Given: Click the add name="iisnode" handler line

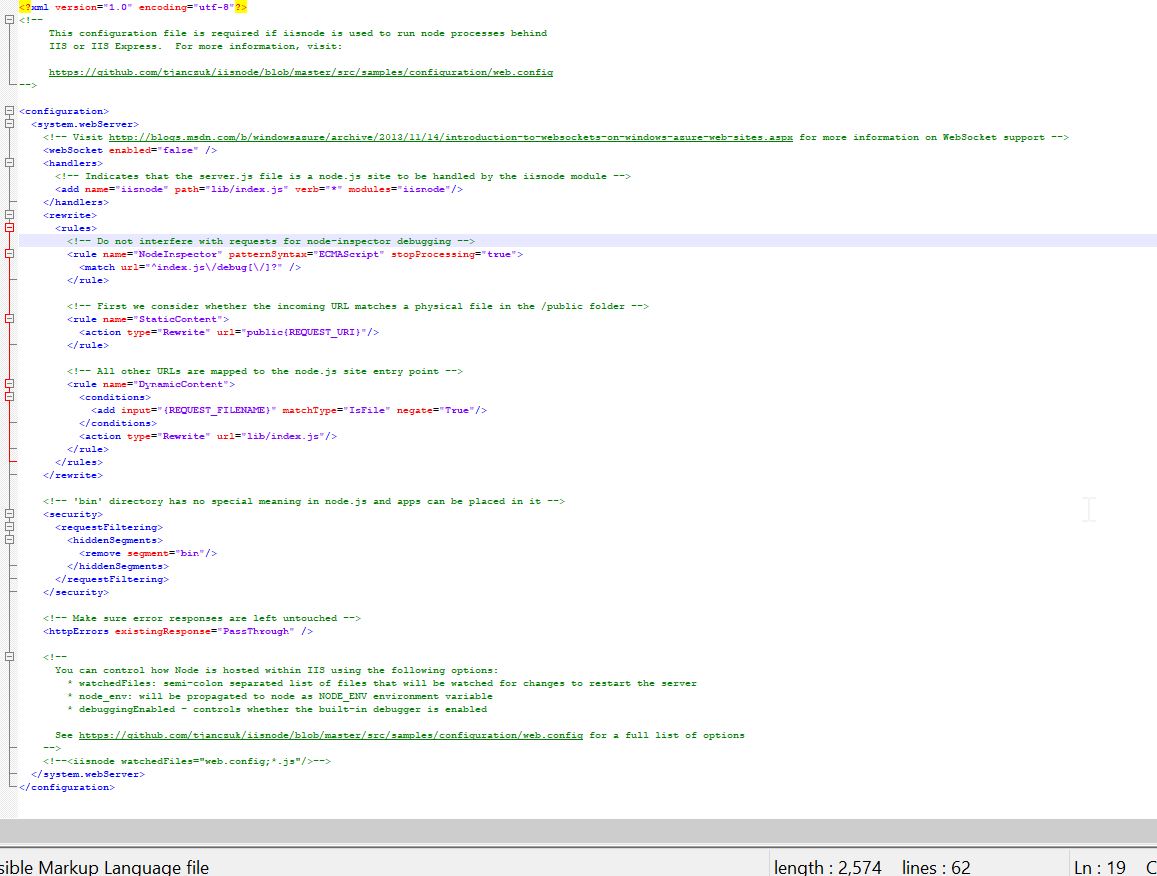Looking at the screenshot, I should 259,189.
